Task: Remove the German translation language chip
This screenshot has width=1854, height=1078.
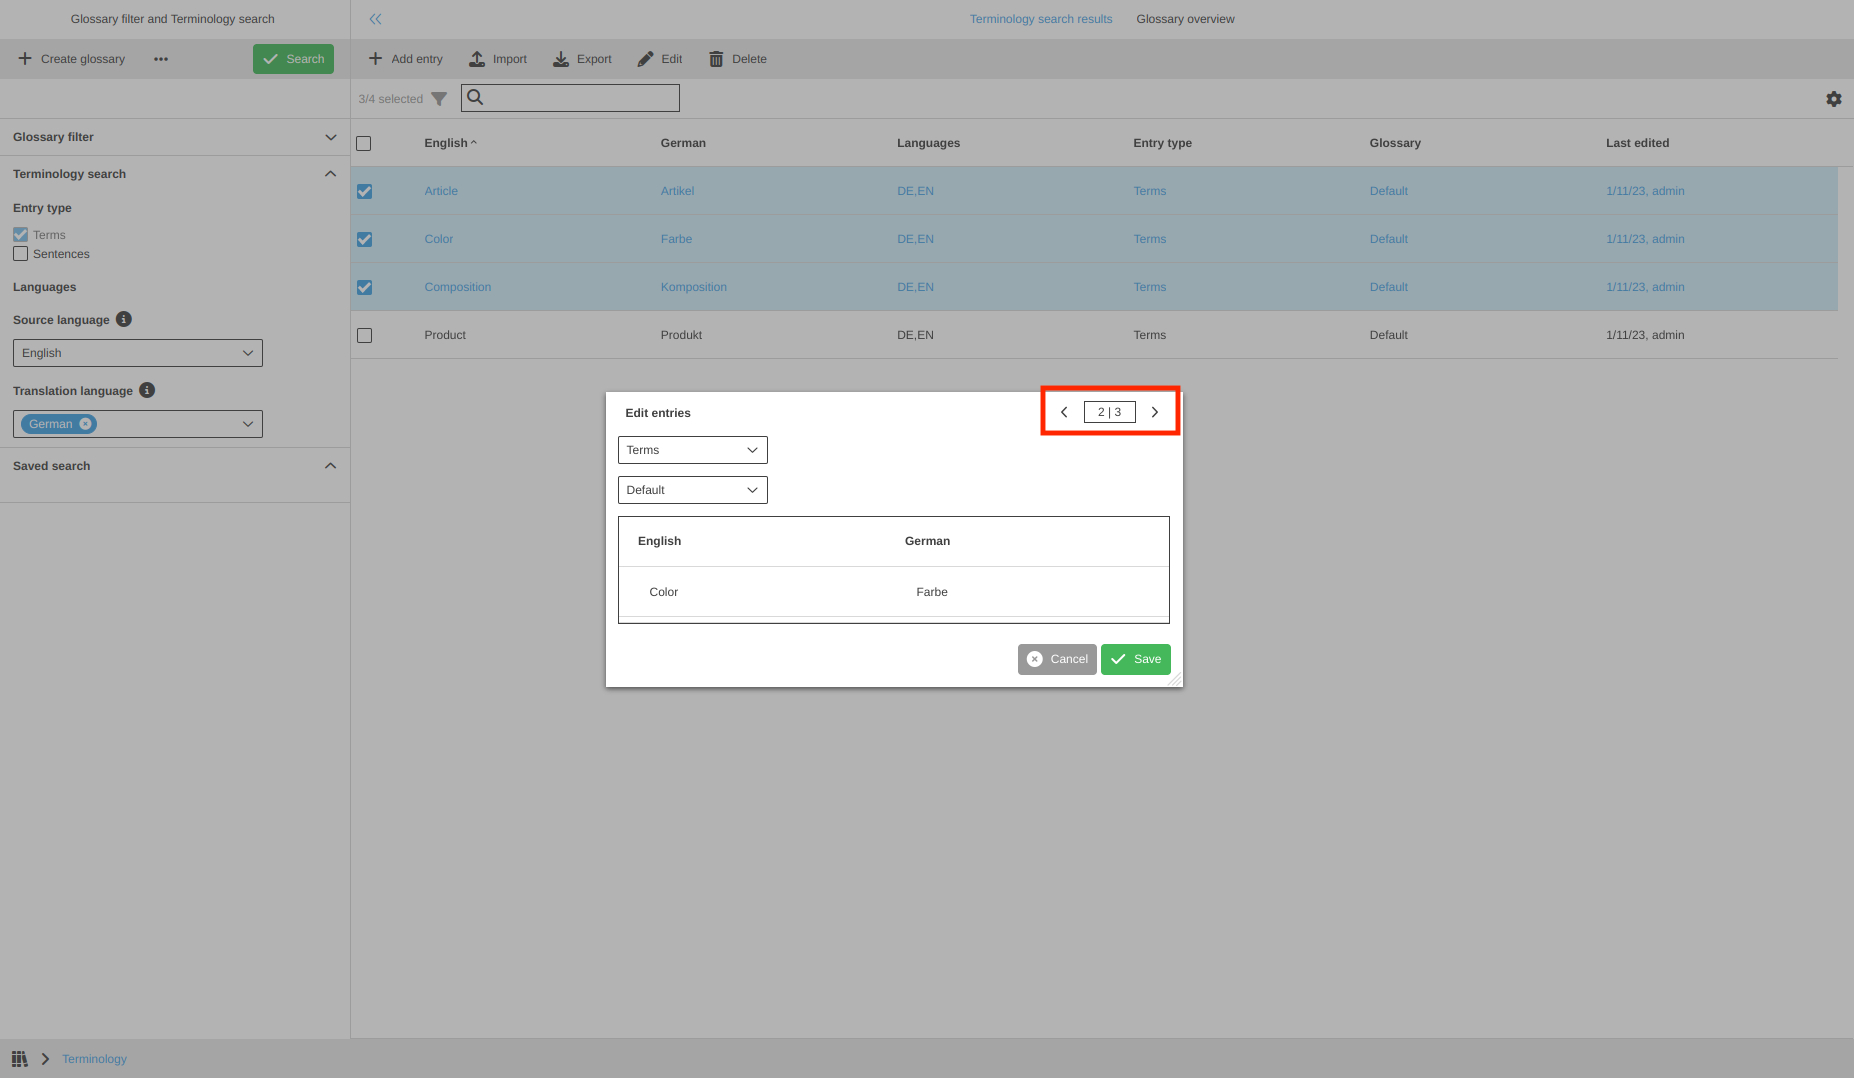Action: [84, 423]
